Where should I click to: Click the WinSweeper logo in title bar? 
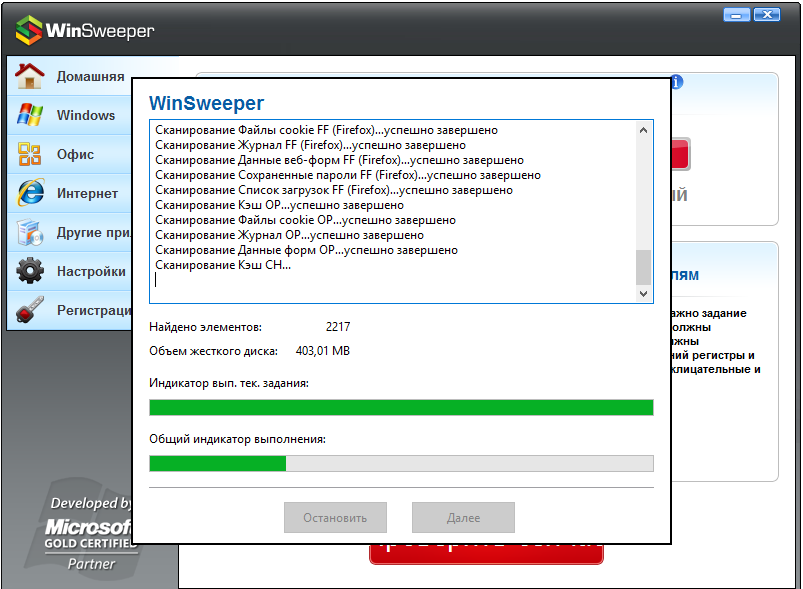click(29, 30)
